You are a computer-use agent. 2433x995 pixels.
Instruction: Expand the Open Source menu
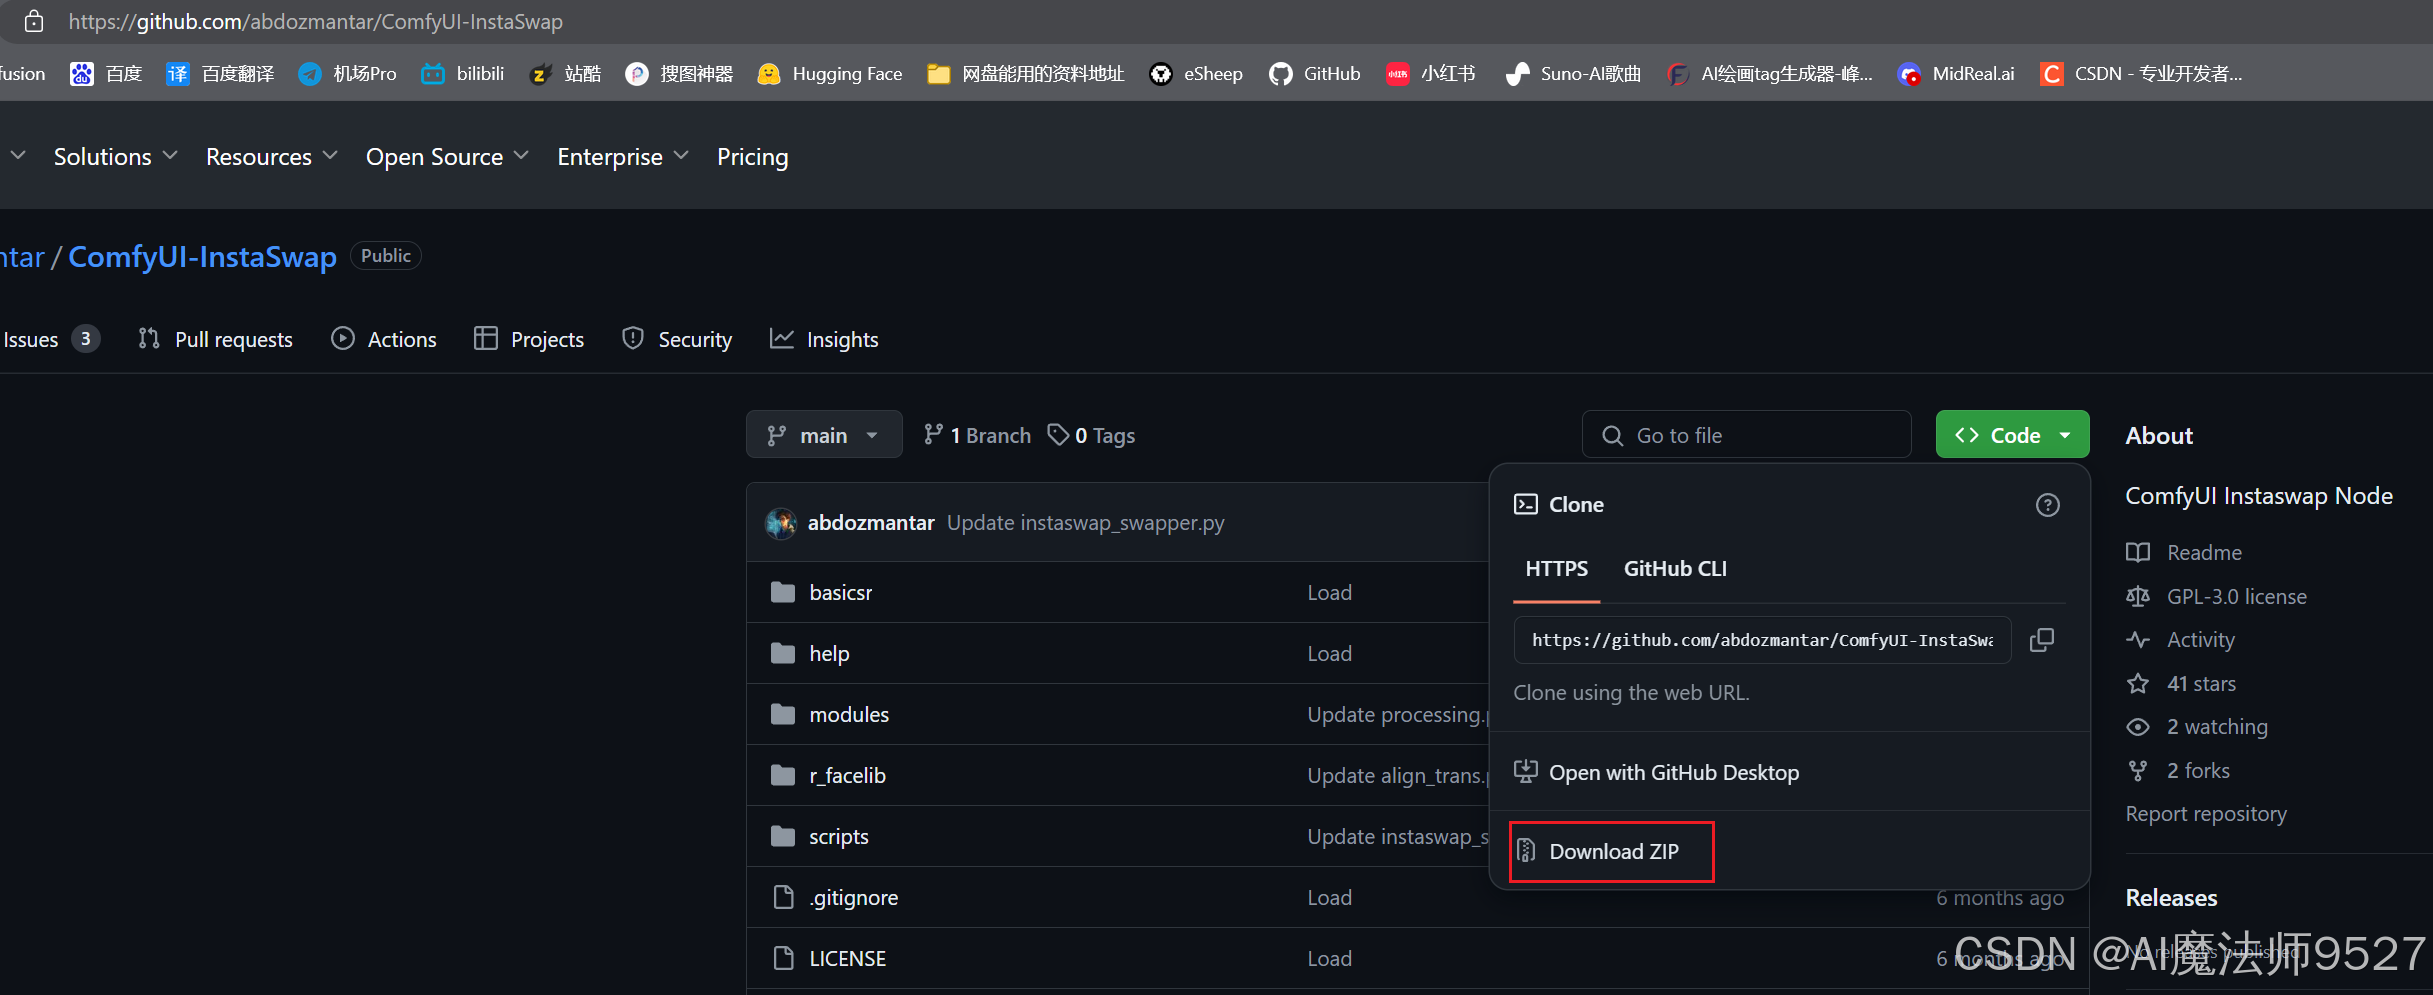click(x=446, y=157)
